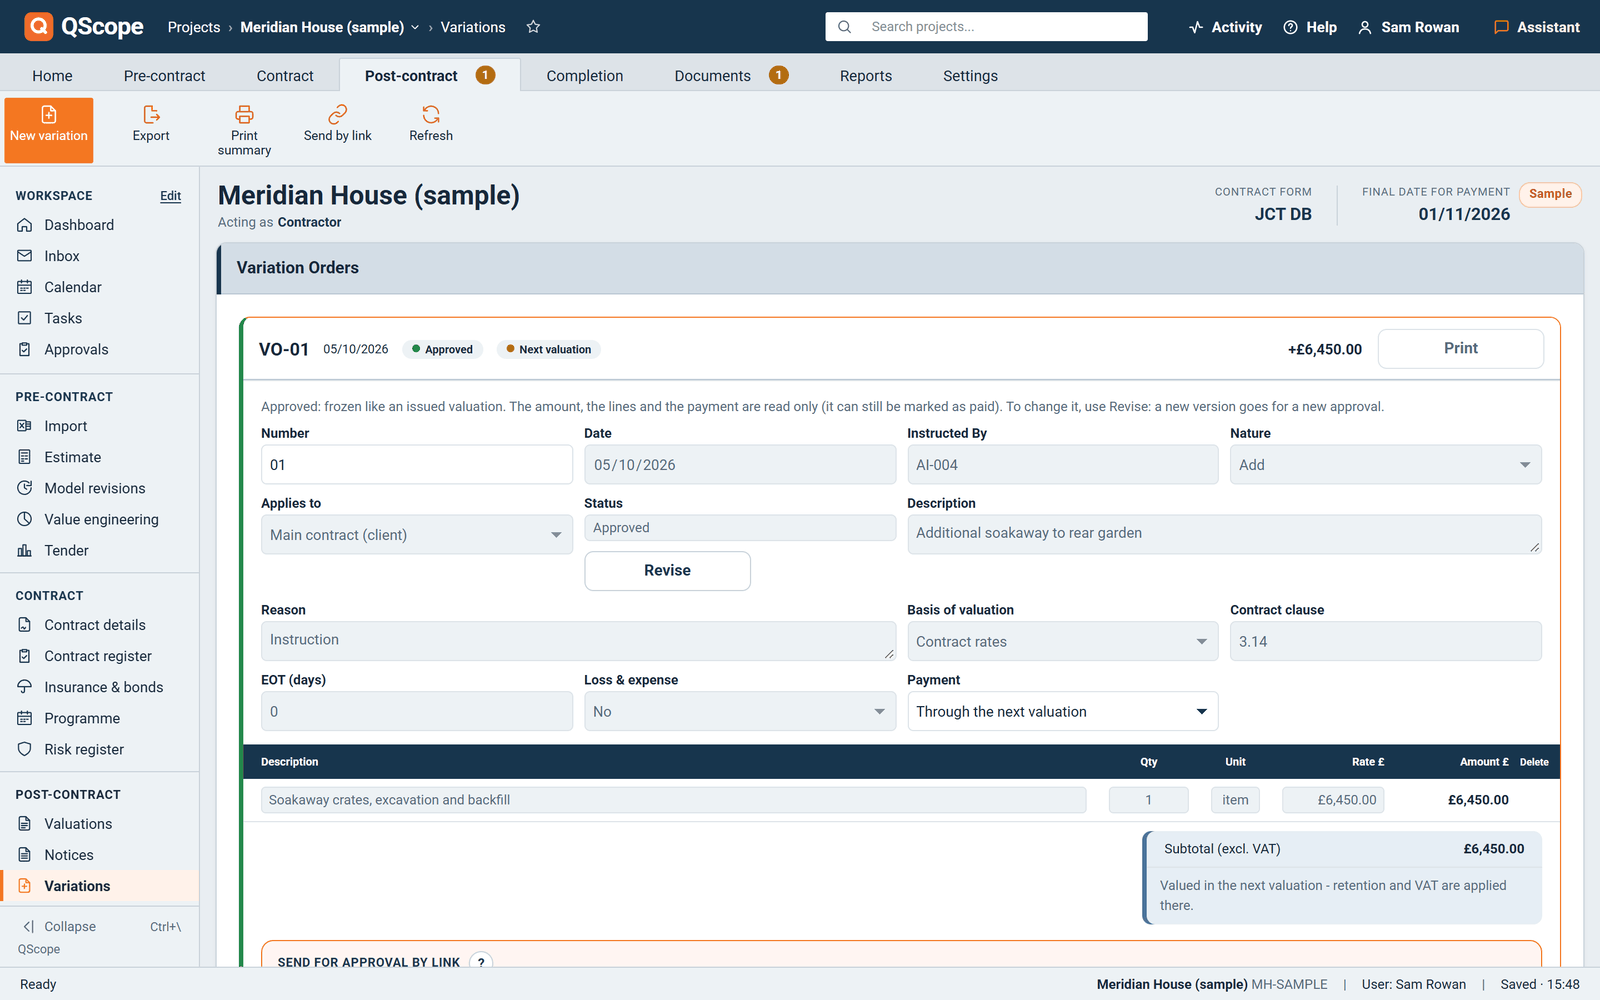
Task: Open the Reports tab
Action: (x=865, y=76)
